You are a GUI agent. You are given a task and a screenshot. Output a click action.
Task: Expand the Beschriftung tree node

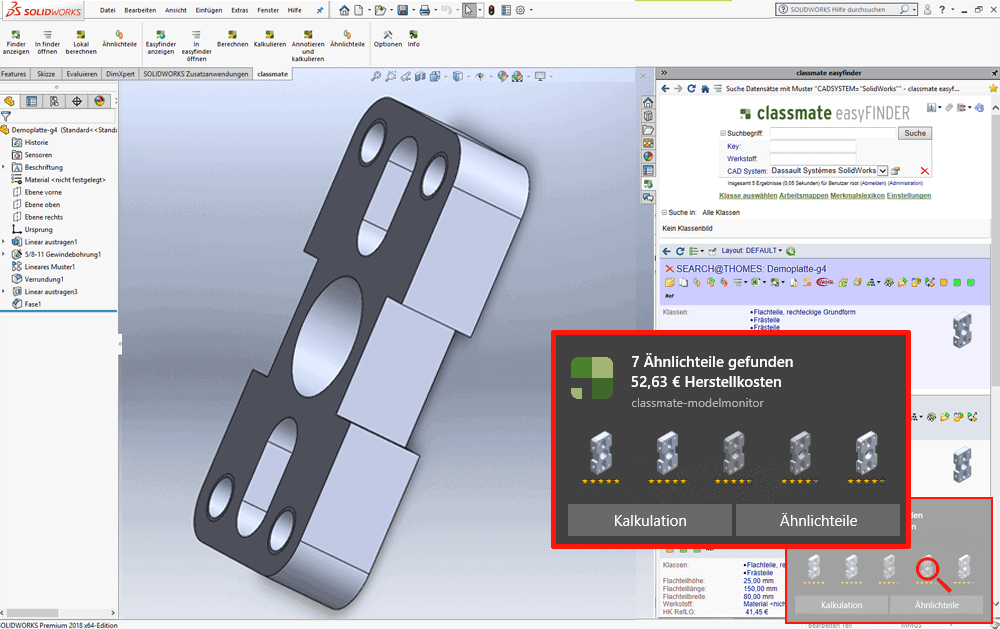click(4, 167)
